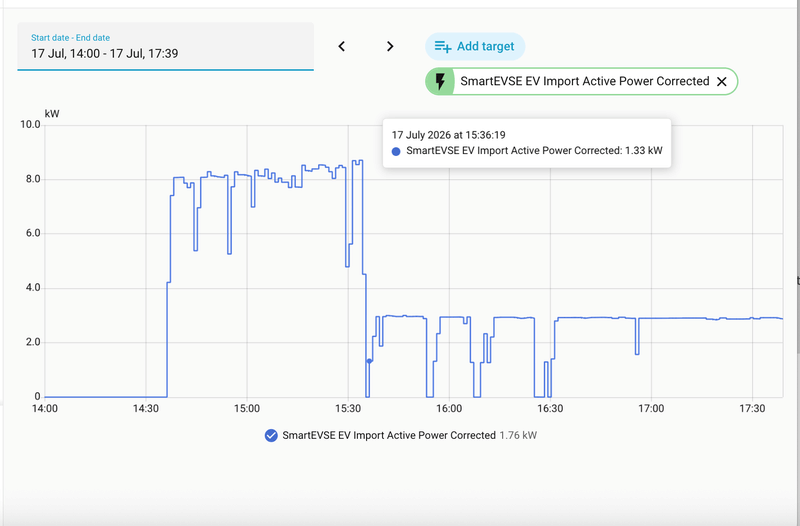Viewport: 800px width, 526px height.
Task: Click the highlighted 1.33 kW data point
Action: (369, 361)
